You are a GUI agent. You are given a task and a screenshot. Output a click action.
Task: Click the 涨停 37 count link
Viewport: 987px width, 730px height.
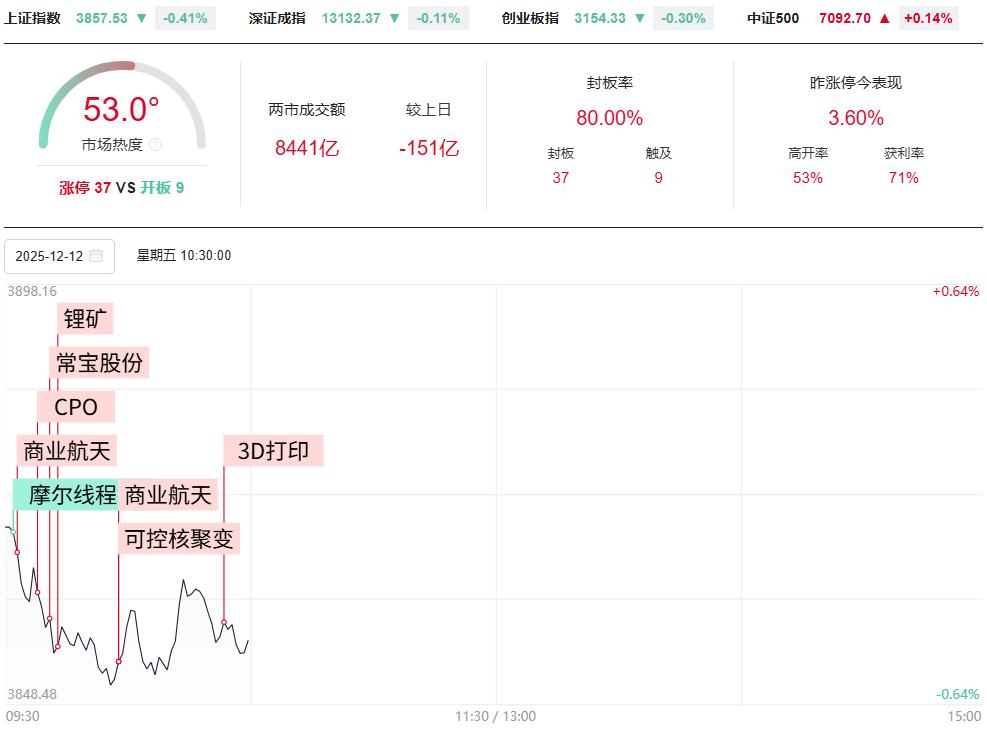coord(85,187)
